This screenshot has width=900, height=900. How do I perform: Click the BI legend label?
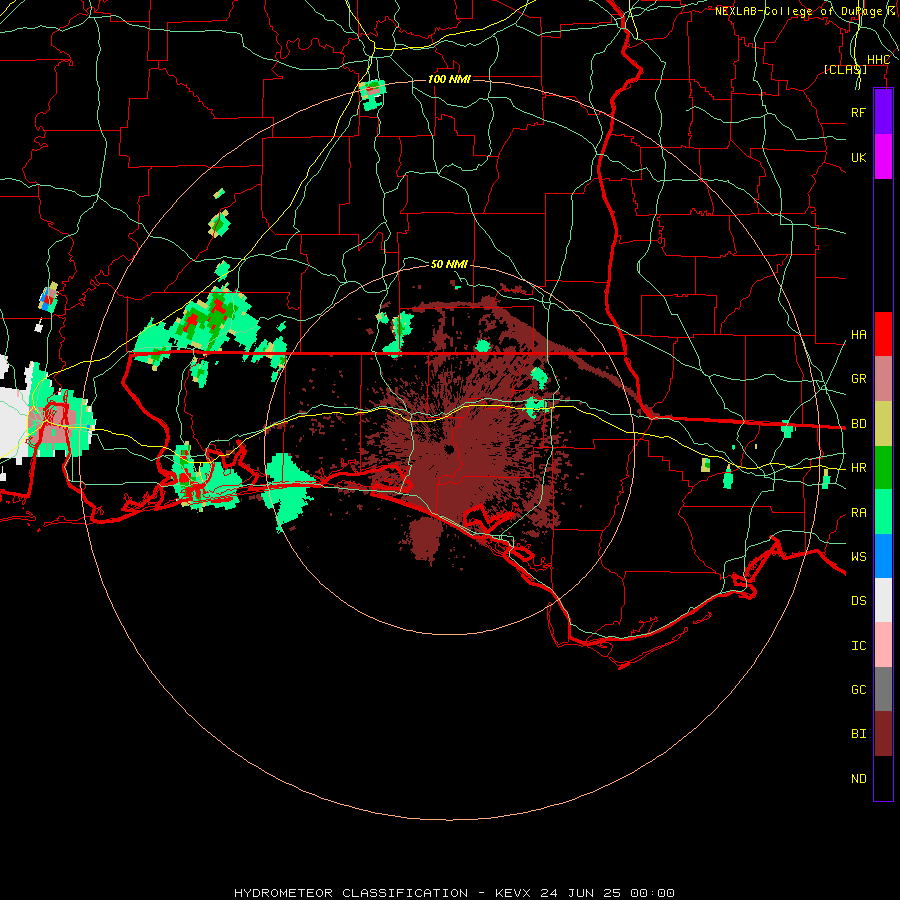[x=858, y=734]
